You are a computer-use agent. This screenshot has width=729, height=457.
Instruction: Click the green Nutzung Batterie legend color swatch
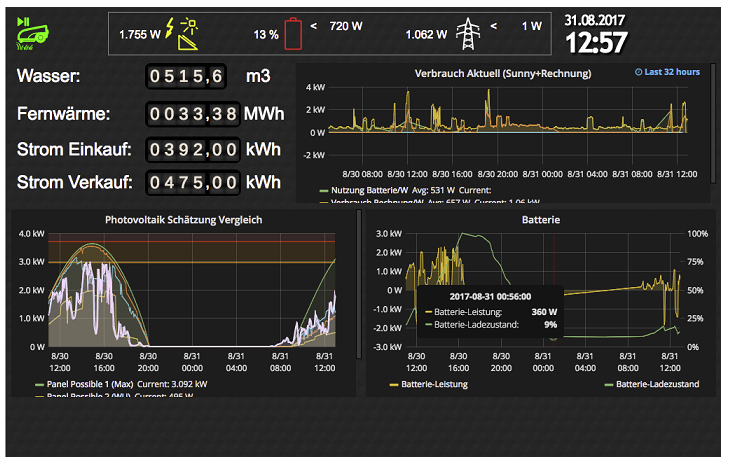(x=324, y=191)
